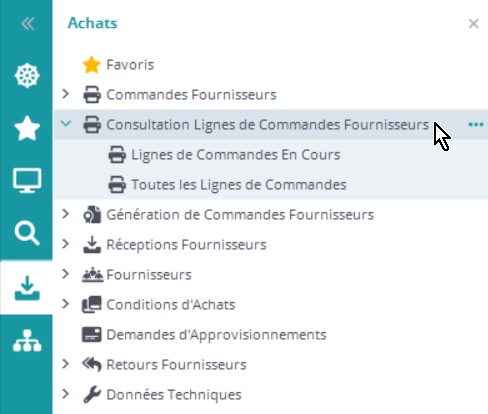This screenshot has width=488, height=414.
Task: Click the three-dots options for Consultation Lignes
Action: pos(476,125)
